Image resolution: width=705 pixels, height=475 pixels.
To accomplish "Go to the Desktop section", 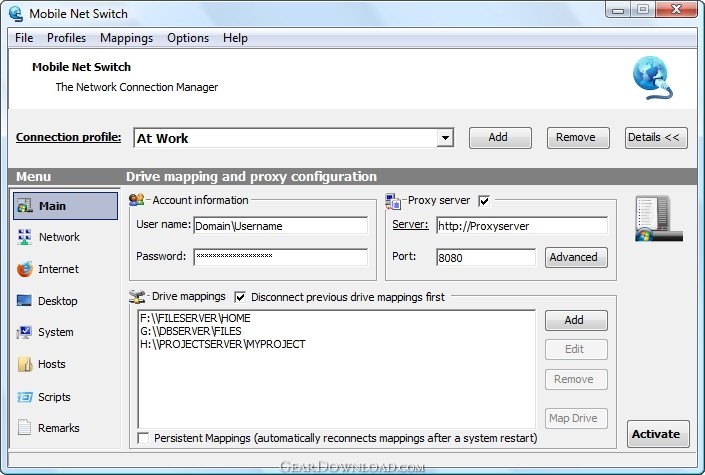I will coord(58,300).
